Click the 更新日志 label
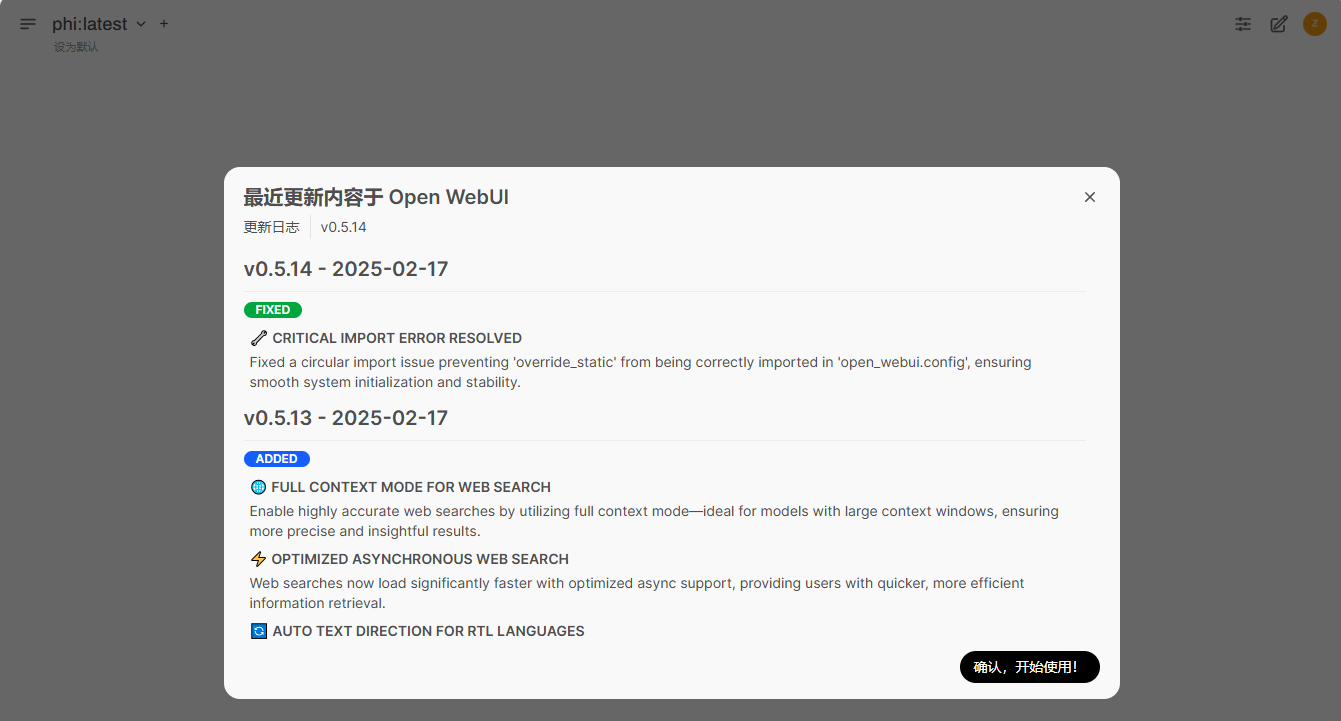 [x=271, y=227]
